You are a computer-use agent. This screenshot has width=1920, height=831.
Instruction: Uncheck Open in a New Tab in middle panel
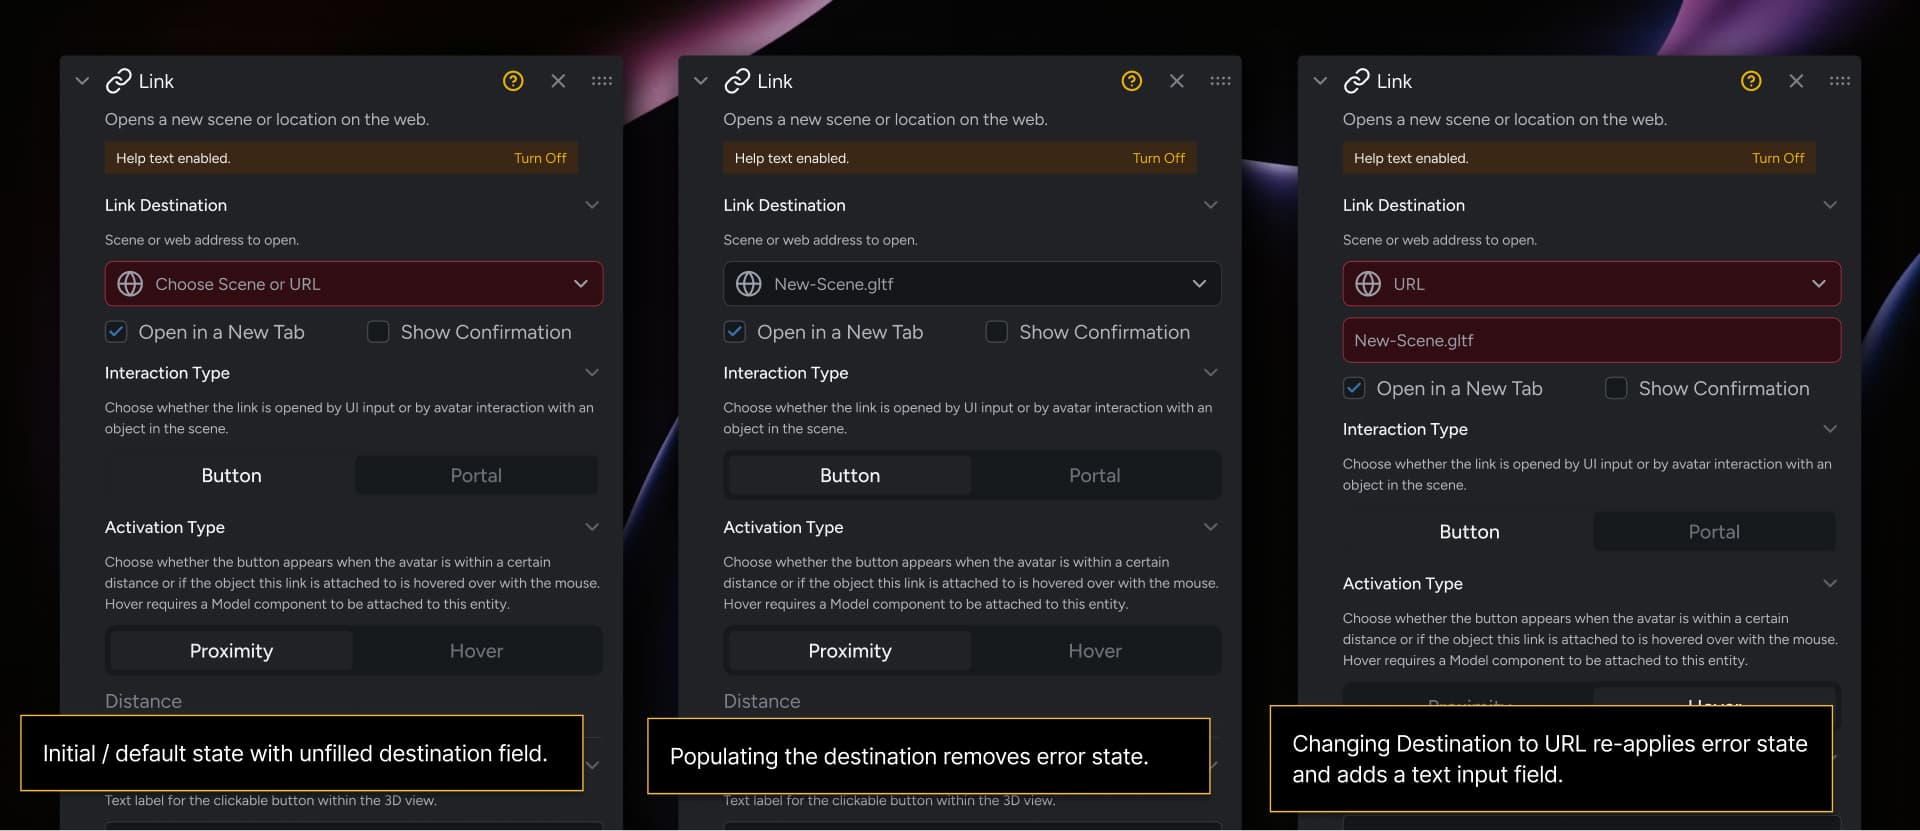point(735,332)
